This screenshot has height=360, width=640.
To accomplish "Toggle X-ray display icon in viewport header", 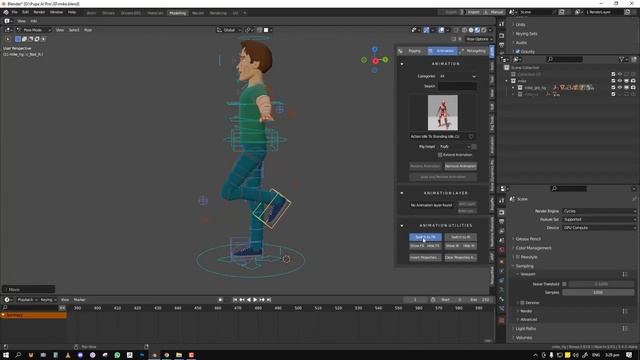I will (456, 30).
